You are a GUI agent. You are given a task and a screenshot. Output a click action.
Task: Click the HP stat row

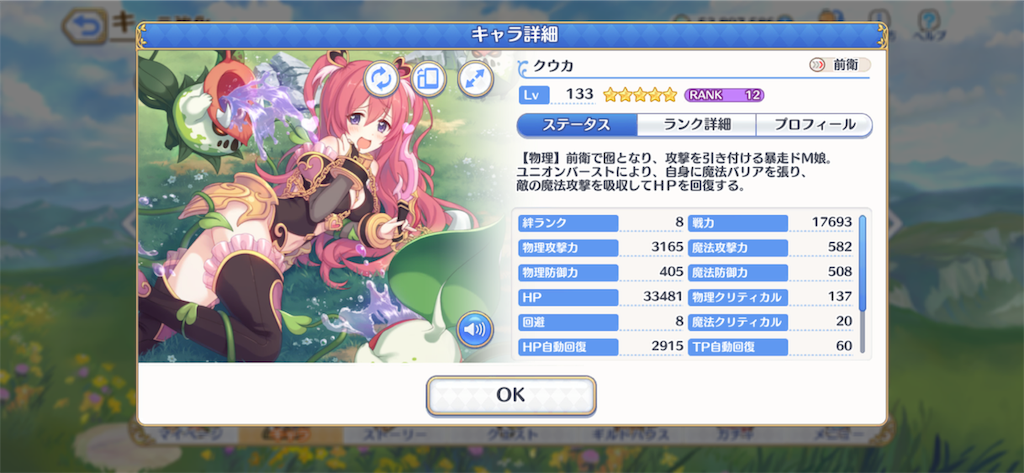(x=601, y=297)
